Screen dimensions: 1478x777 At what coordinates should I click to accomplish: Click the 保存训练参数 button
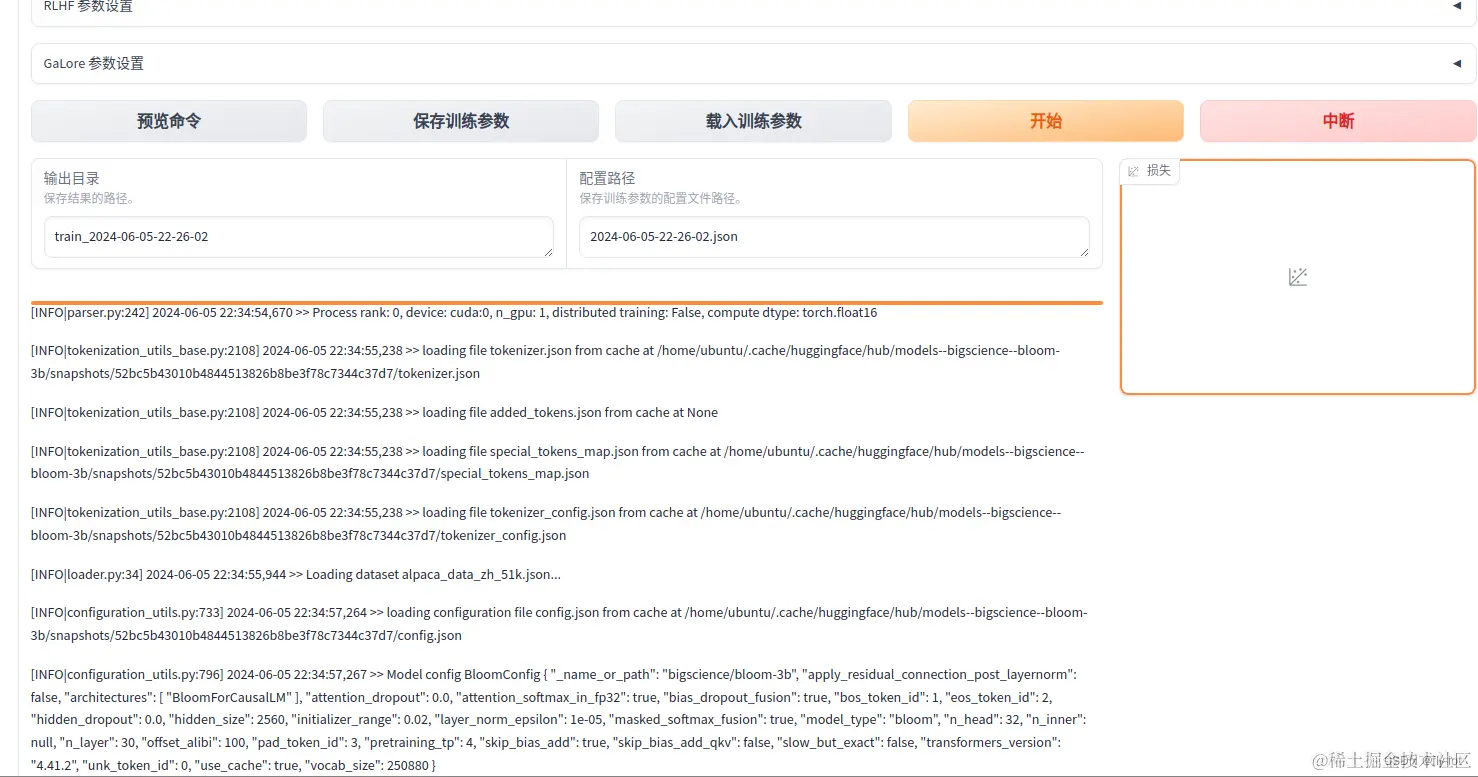coord(461,121)
